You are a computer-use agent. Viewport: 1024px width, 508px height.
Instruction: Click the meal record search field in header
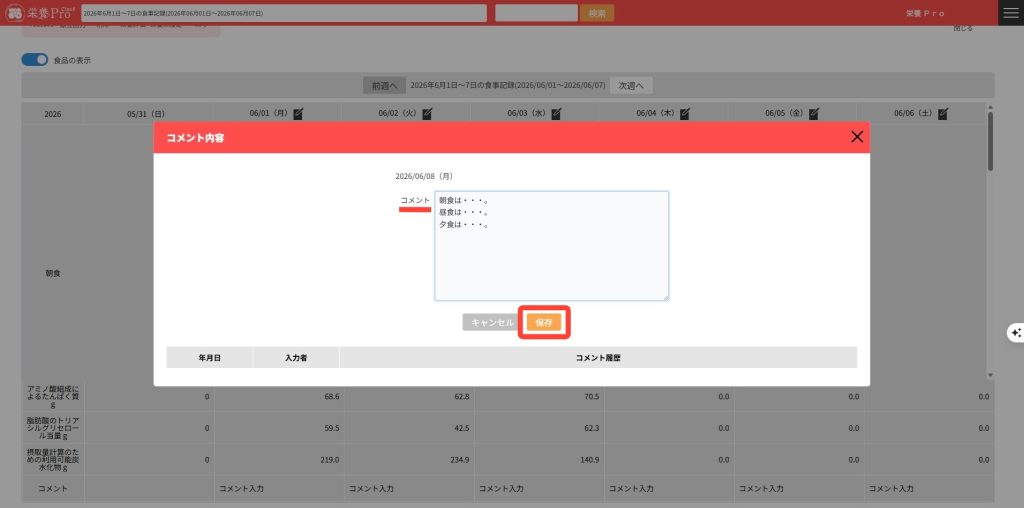click(284, 13)
